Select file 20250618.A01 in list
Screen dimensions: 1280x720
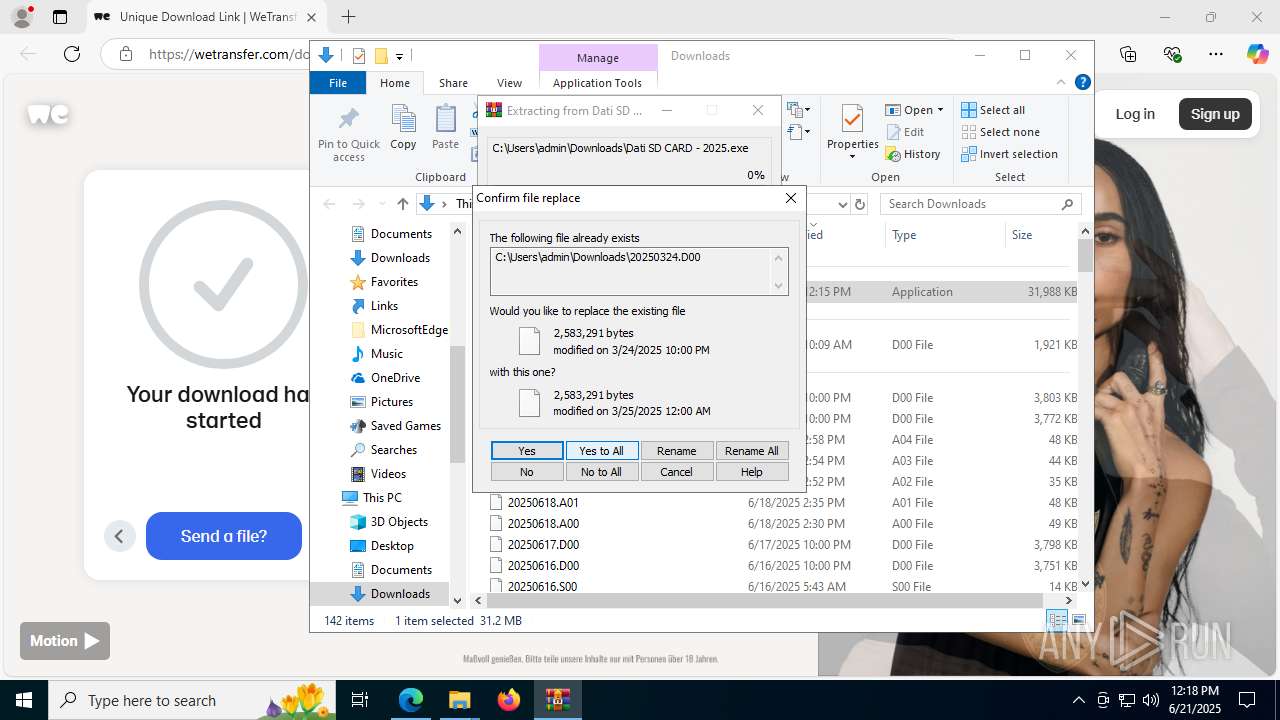(x=543, y=503)
